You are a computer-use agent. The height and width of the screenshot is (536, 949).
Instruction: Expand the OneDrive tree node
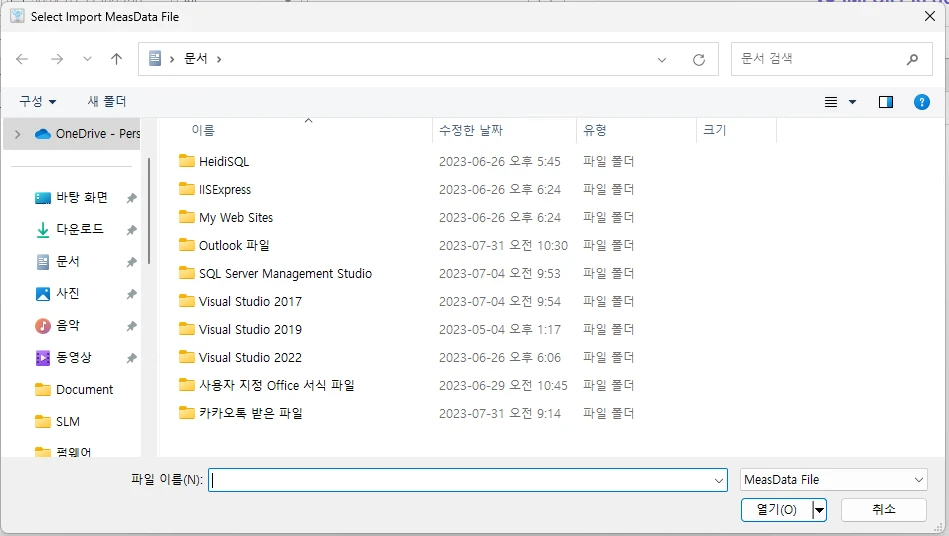(18, 134)
